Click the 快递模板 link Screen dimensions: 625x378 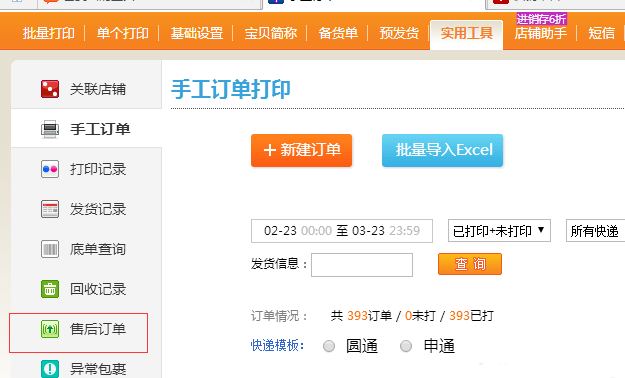coord(277,345)
